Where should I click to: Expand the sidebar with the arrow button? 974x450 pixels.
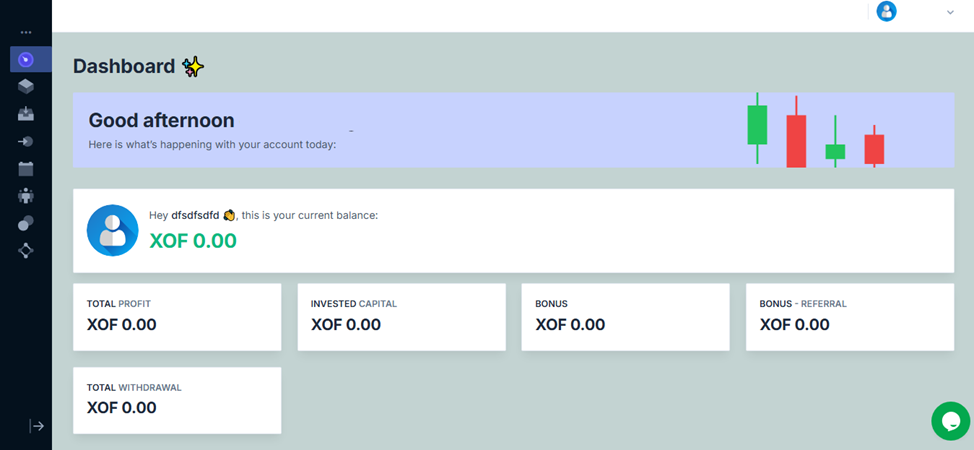[x=37, y=426]
